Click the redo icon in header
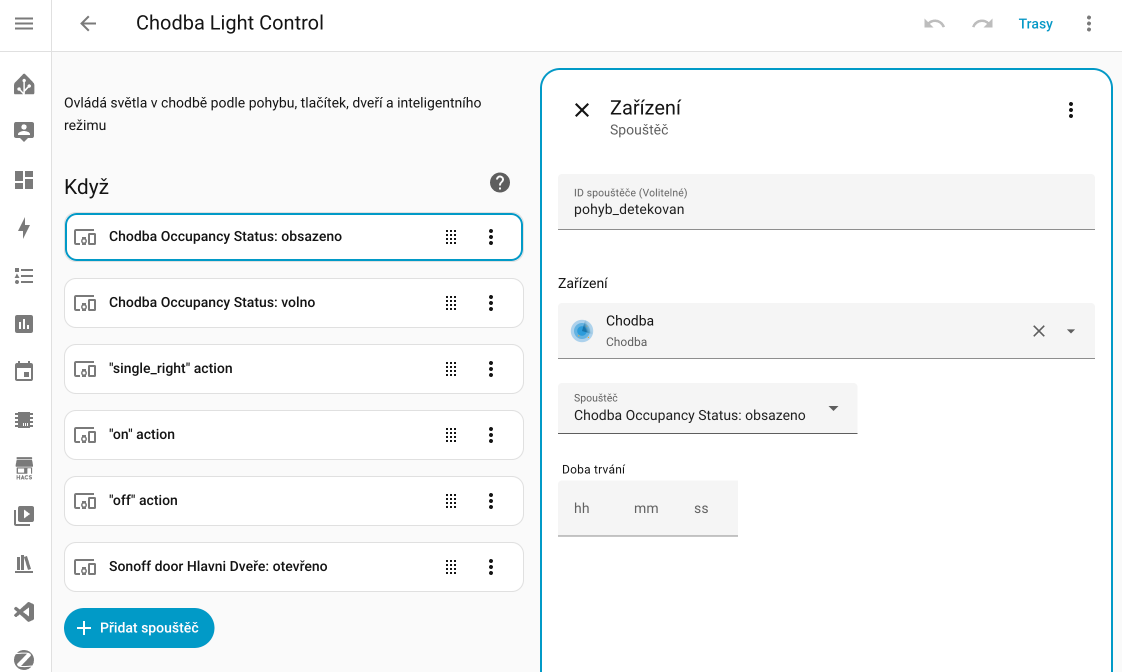This screenshot has height=672, width=1122. (x=982, y=24)
